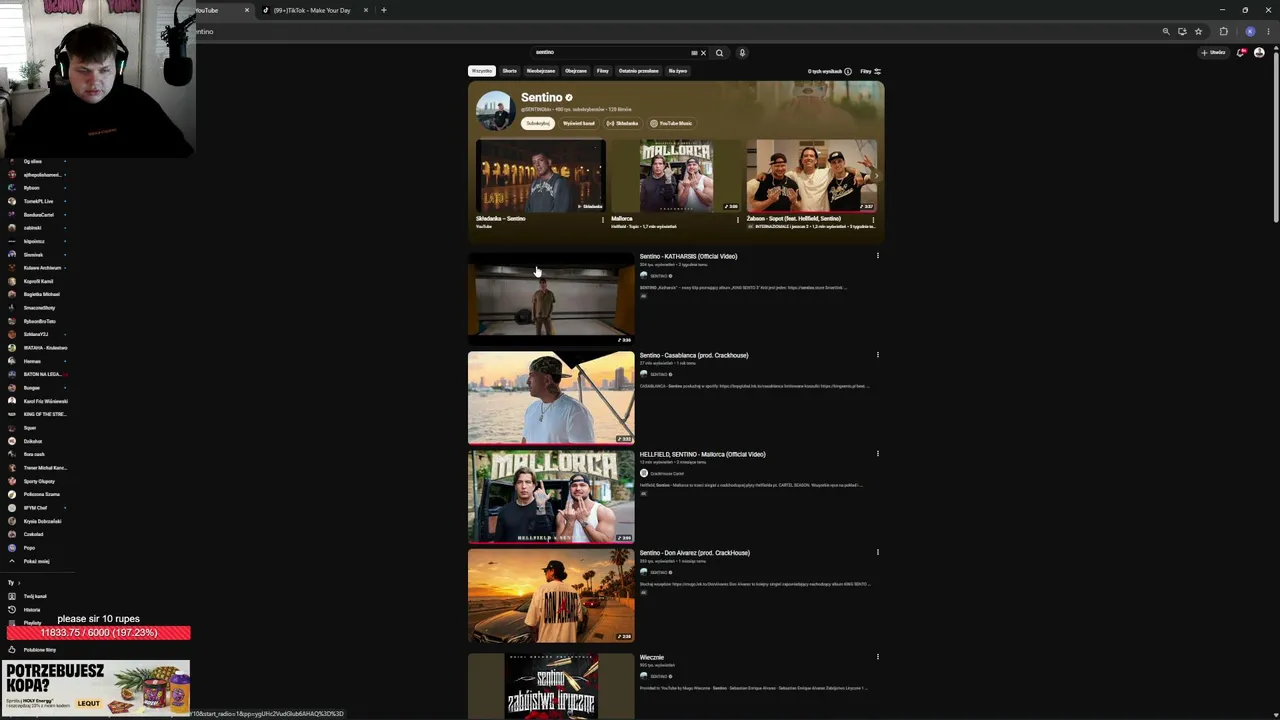
Task: Open the Rybson subscription channel
Action: point(30,188)
